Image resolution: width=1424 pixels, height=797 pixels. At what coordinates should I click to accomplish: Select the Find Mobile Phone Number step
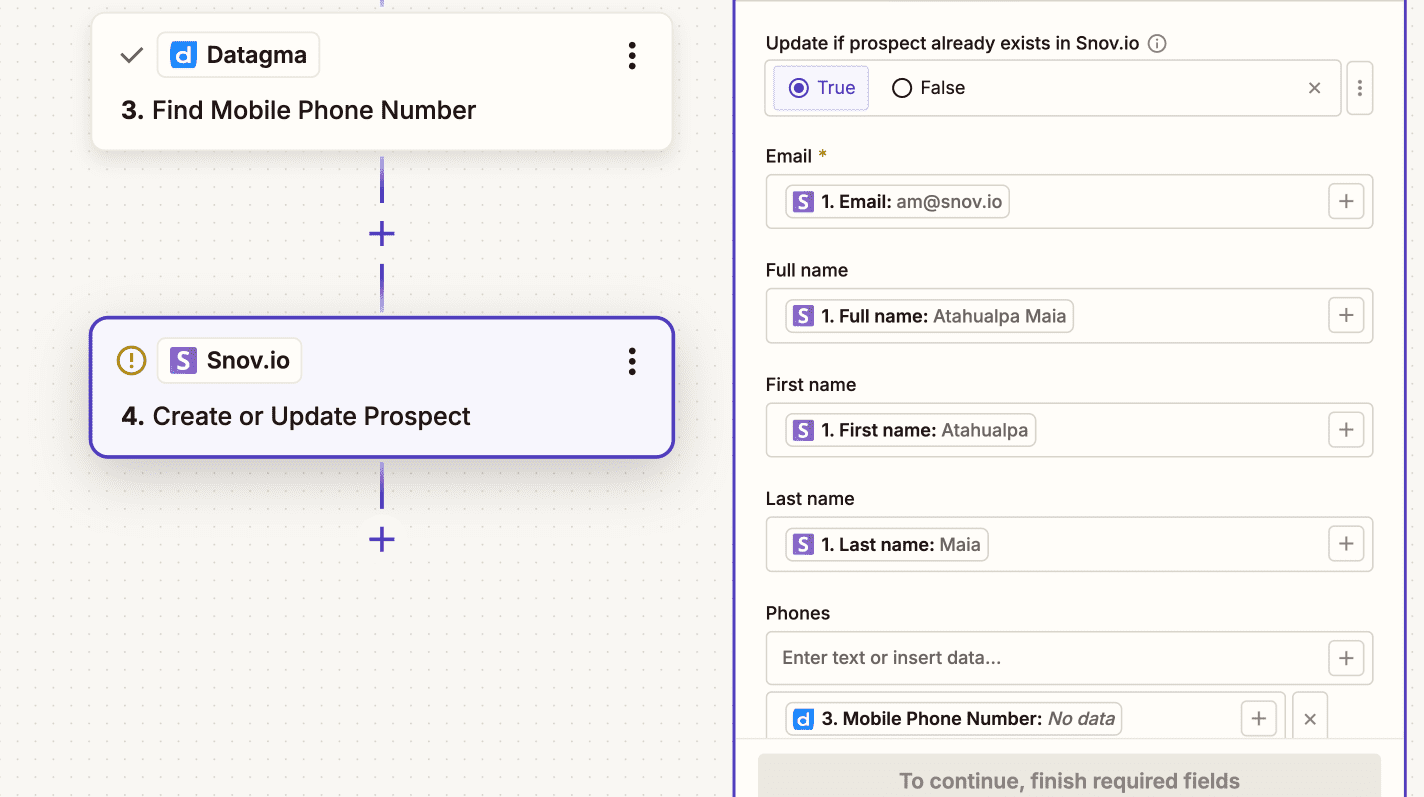(x=313, y=110)
